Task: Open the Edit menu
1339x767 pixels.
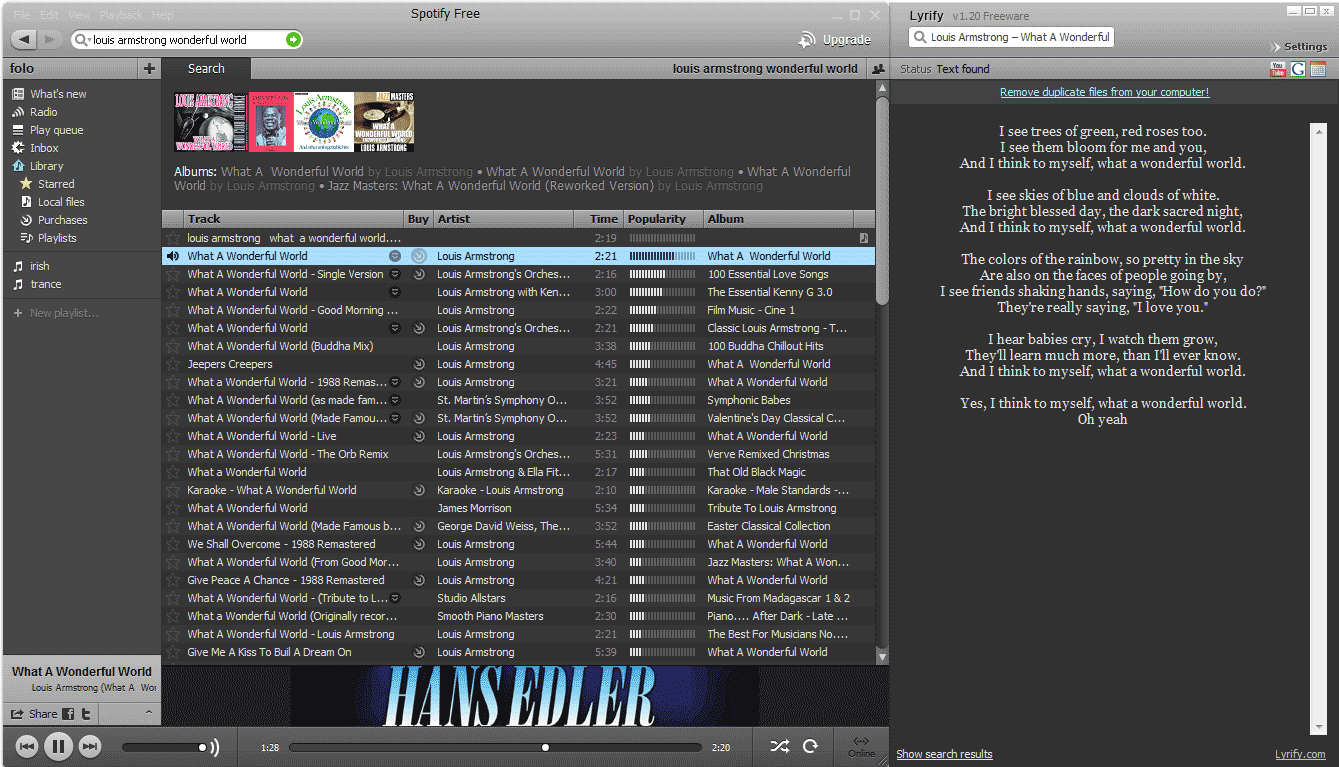Action: pyautogui.click(x=49, y=15)
